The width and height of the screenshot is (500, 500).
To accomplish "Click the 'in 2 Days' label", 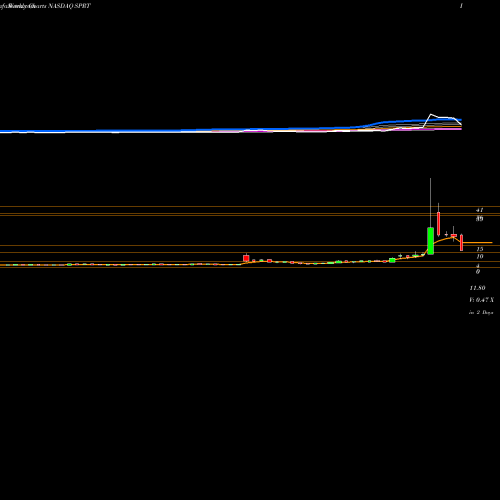I will [481, 313].
